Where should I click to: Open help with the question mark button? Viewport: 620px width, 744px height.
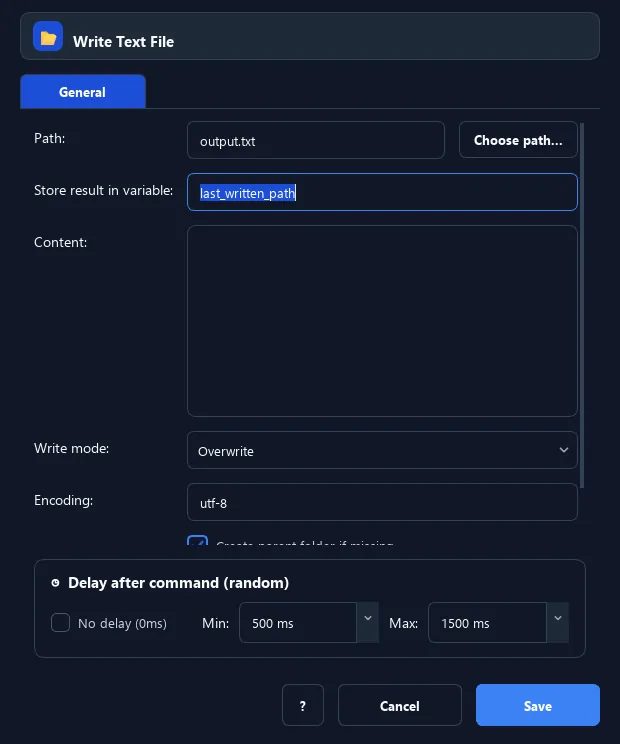(303, 705)
